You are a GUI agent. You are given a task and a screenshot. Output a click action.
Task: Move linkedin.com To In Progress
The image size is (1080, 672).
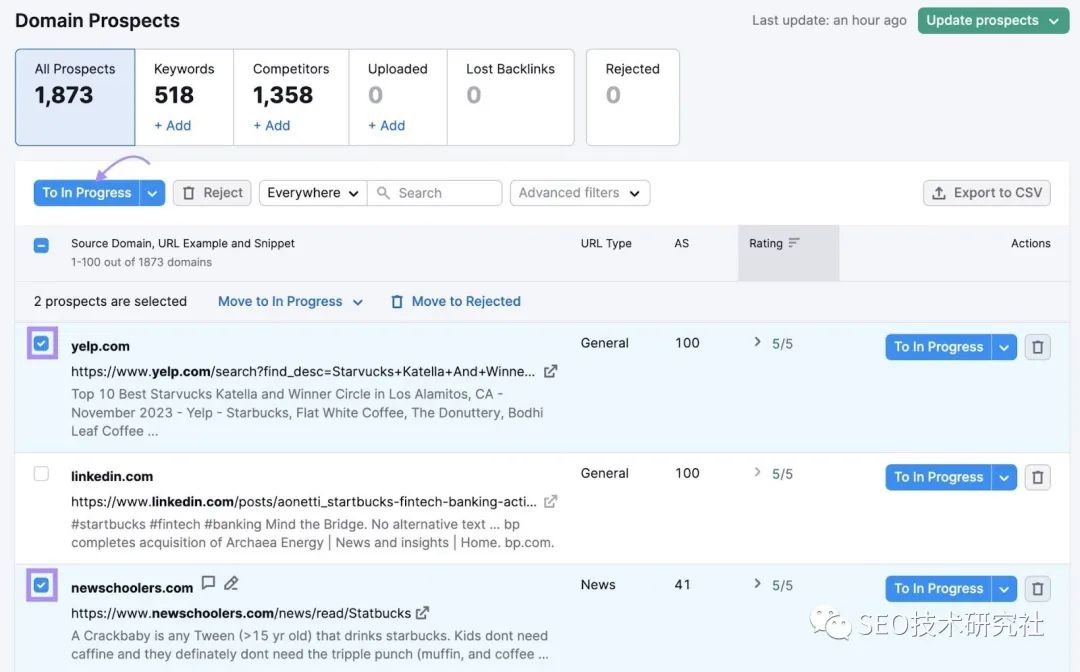pyautogui.click(x=938, y=477)
